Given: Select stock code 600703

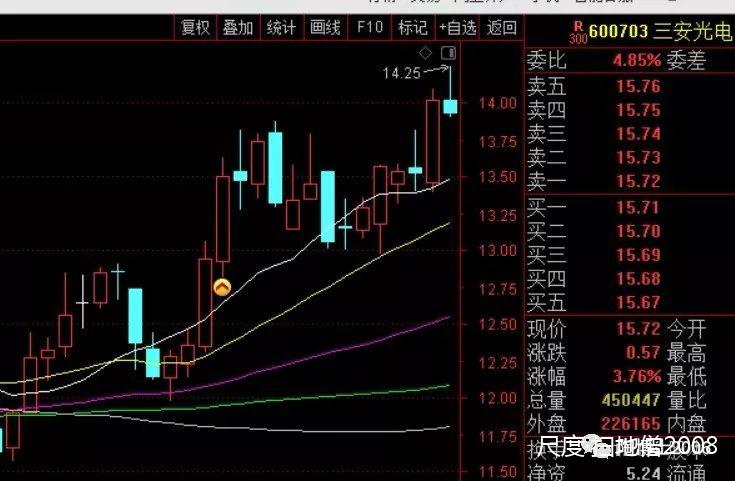Looking at the screenshot, I should point(618,31).
